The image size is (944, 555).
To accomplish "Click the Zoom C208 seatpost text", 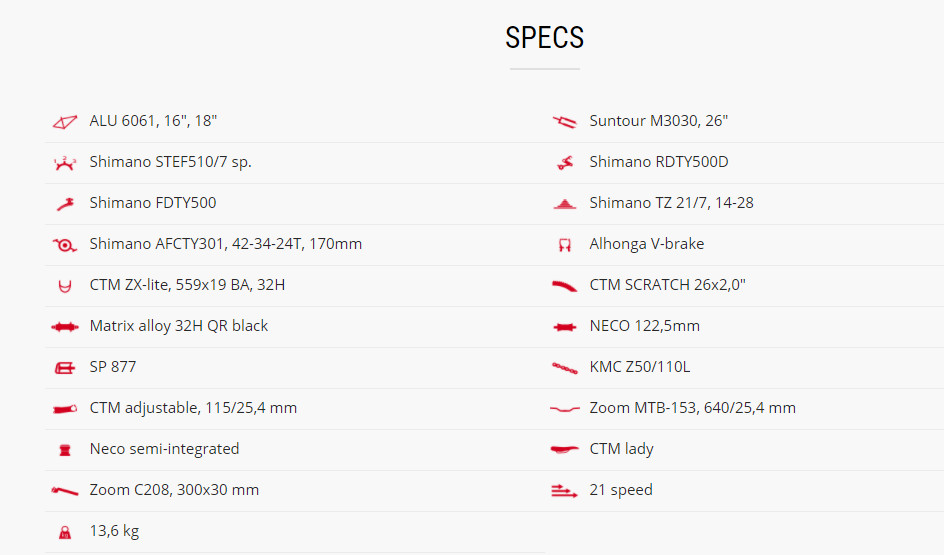I will click(174, 490).
